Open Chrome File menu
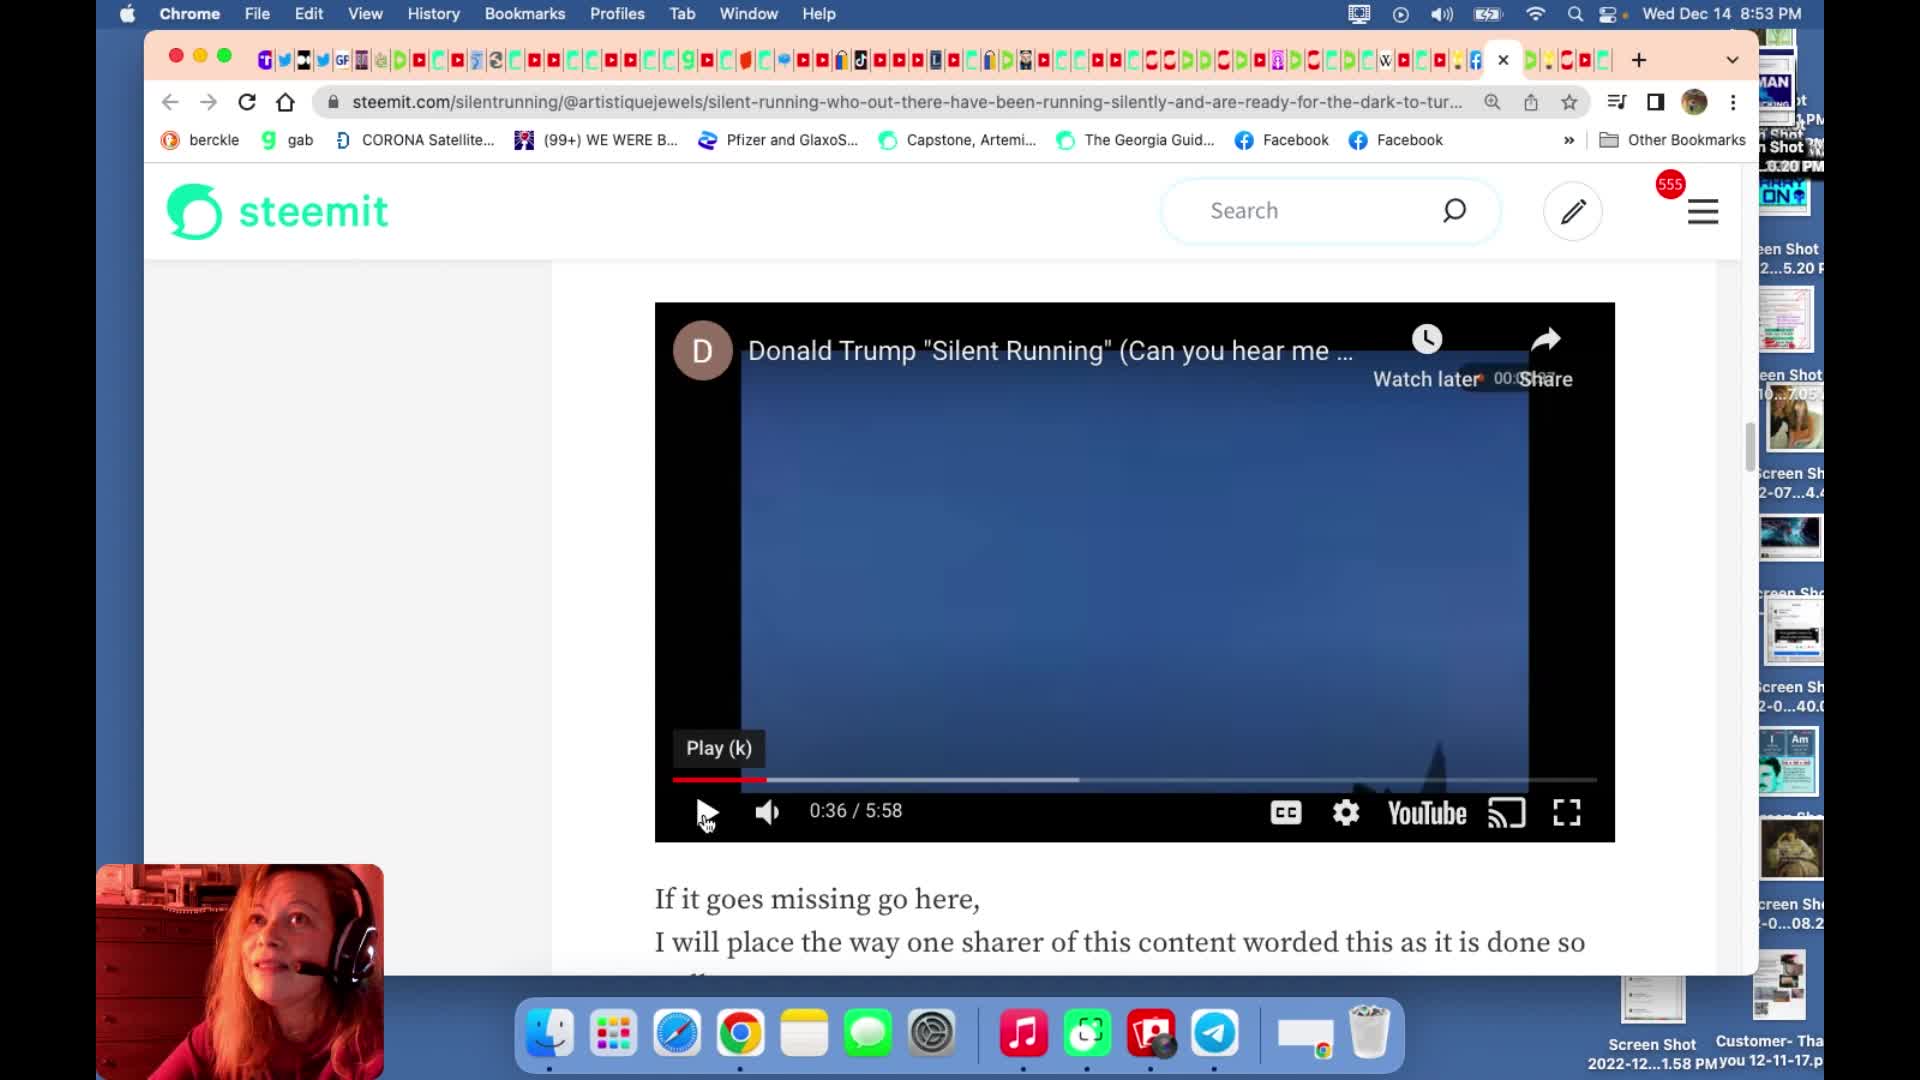 pos(257,14)
